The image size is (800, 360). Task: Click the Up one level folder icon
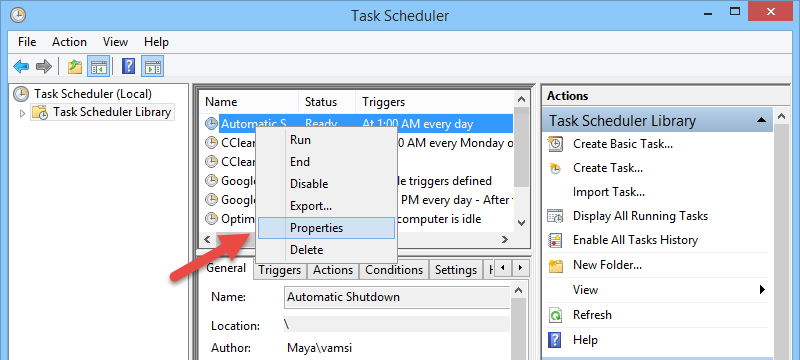point(75,66)
